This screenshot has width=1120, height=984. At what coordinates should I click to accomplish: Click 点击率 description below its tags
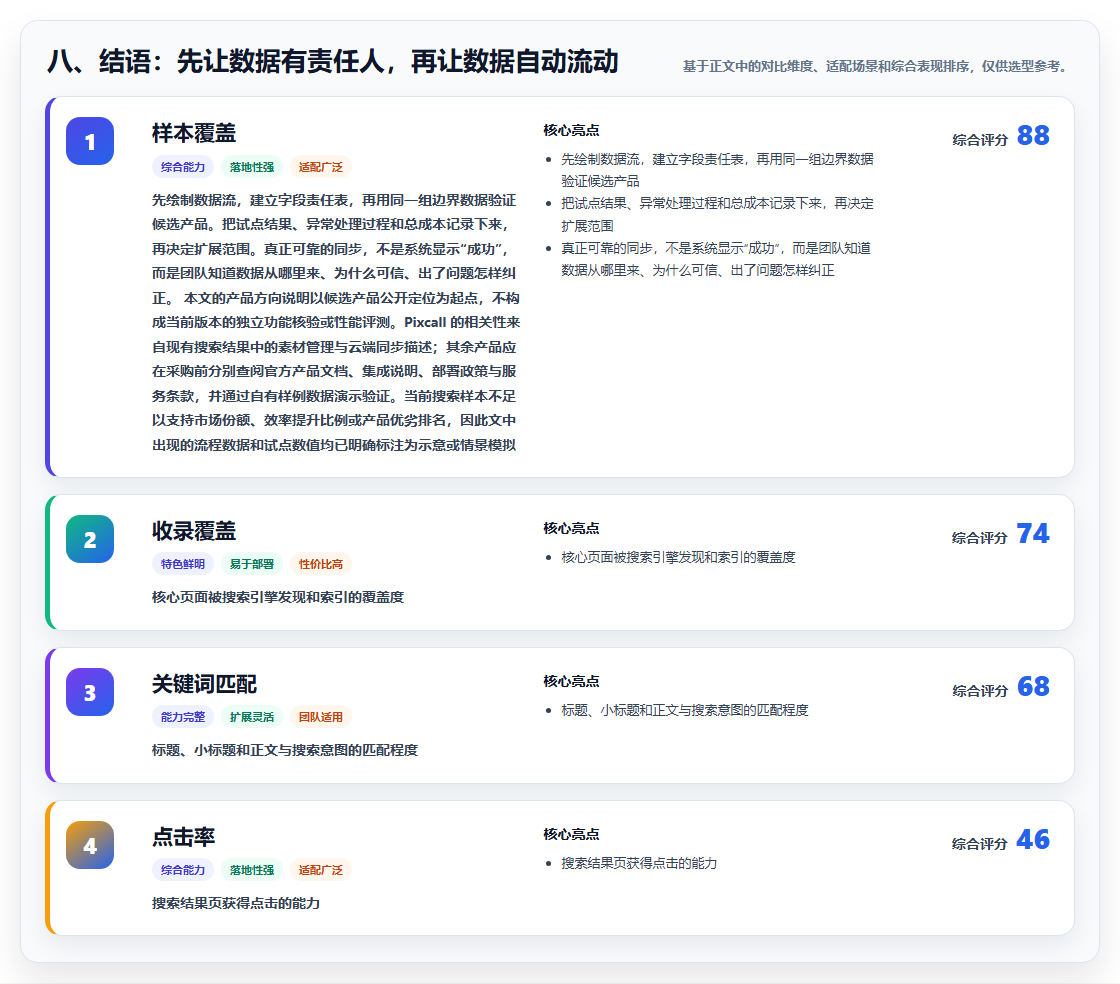pyautogui.click(x=236, y=903)
